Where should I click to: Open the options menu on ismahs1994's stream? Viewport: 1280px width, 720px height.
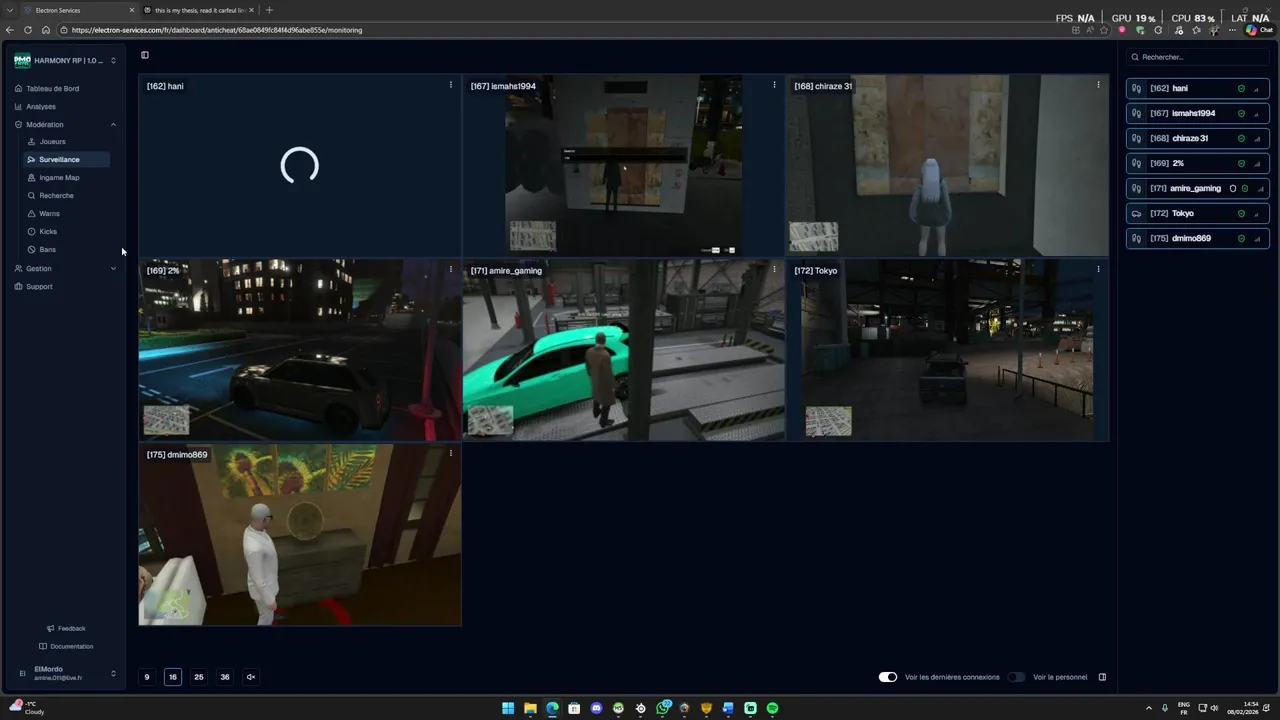point(774,85)
